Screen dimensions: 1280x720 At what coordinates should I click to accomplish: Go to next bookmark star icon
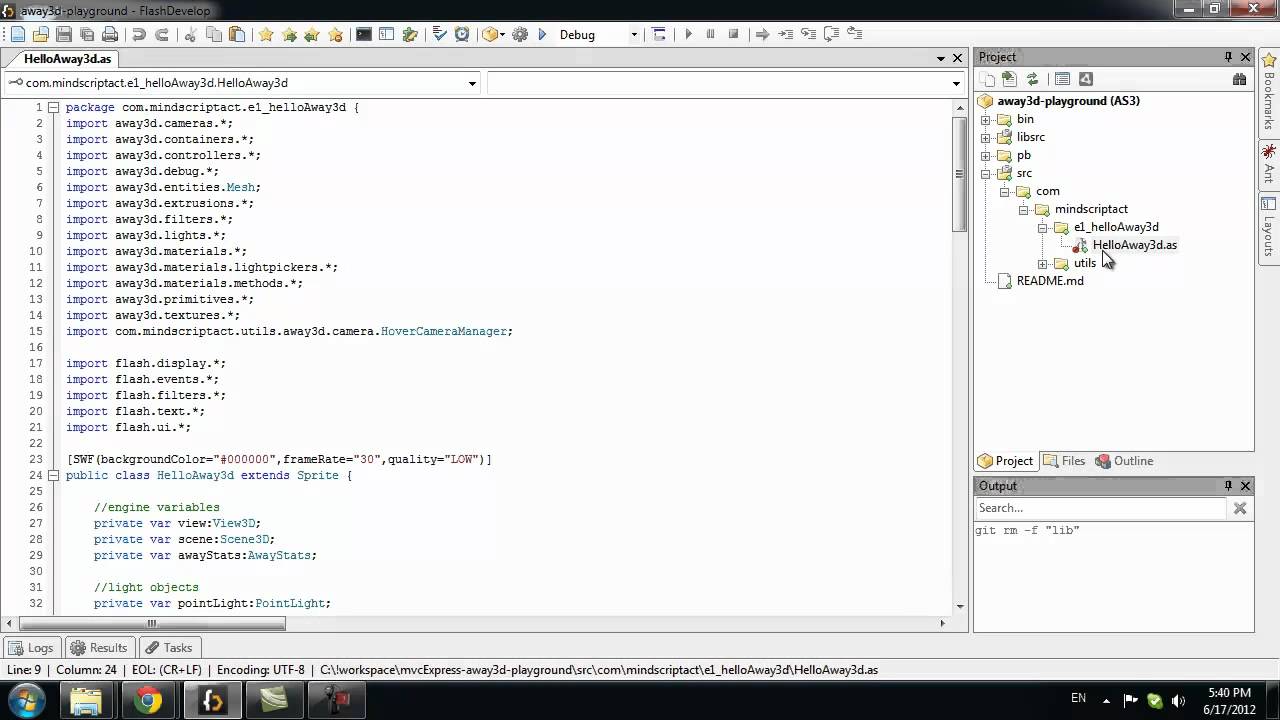289,34
